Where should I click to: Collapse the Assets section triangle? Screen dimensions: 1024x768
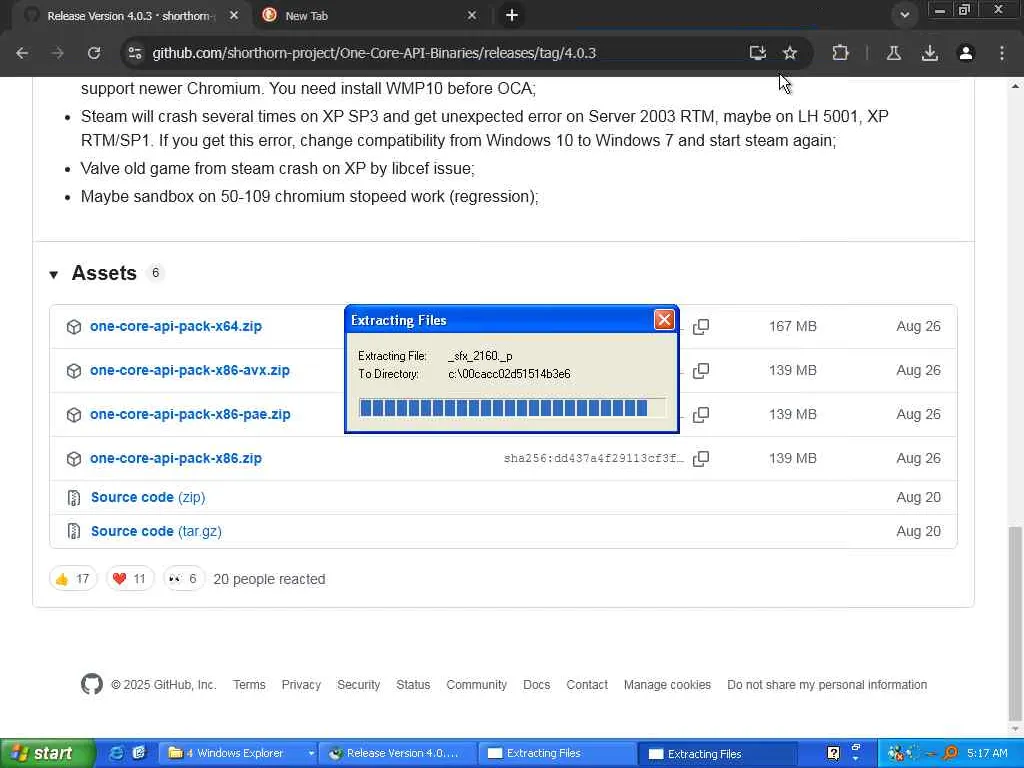point(54,274)
